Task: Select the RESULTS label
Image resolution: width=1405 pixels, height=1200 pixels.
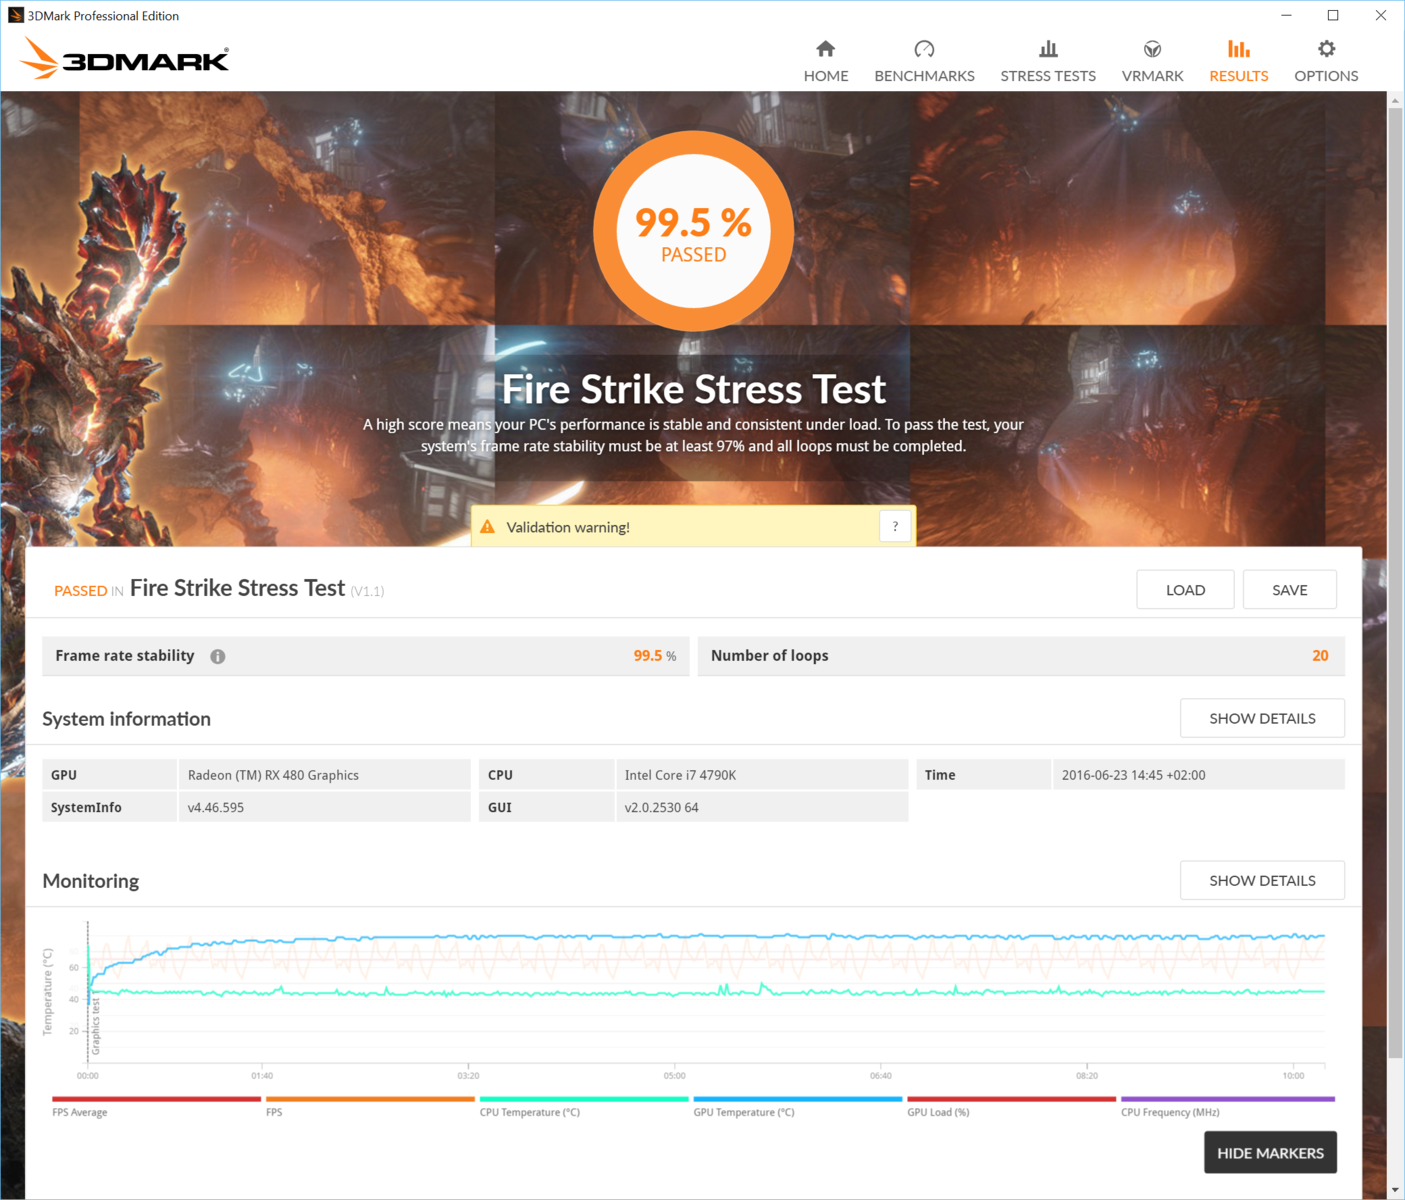Action: 1238,76
